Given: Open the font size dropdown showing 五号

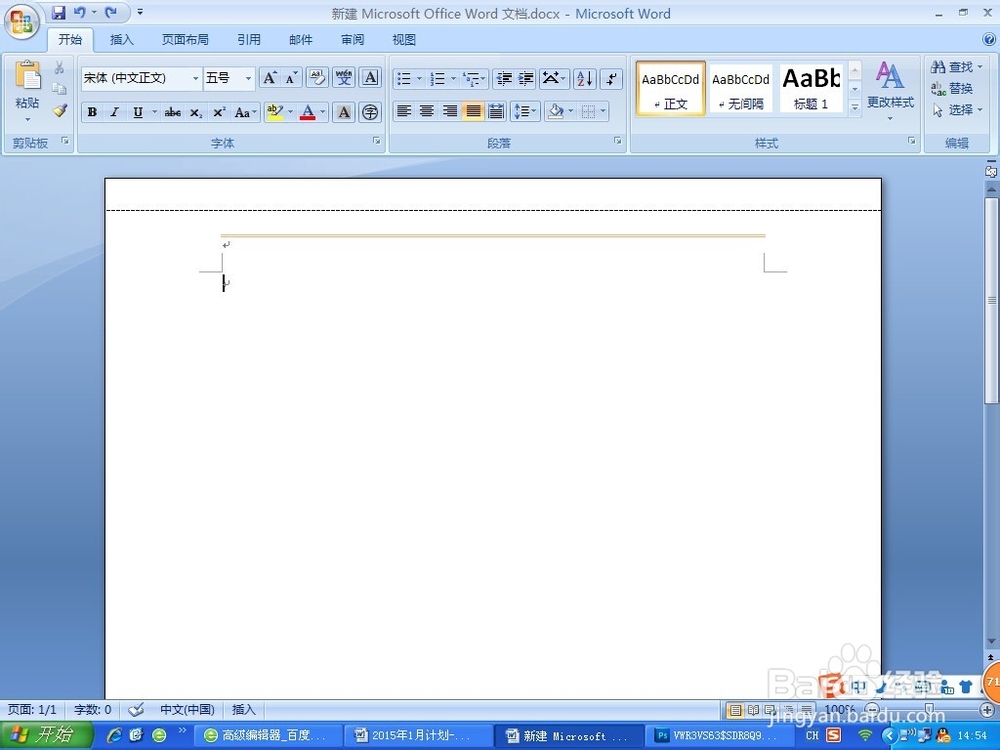Looking at the screenshot, I should pos(222,77).
